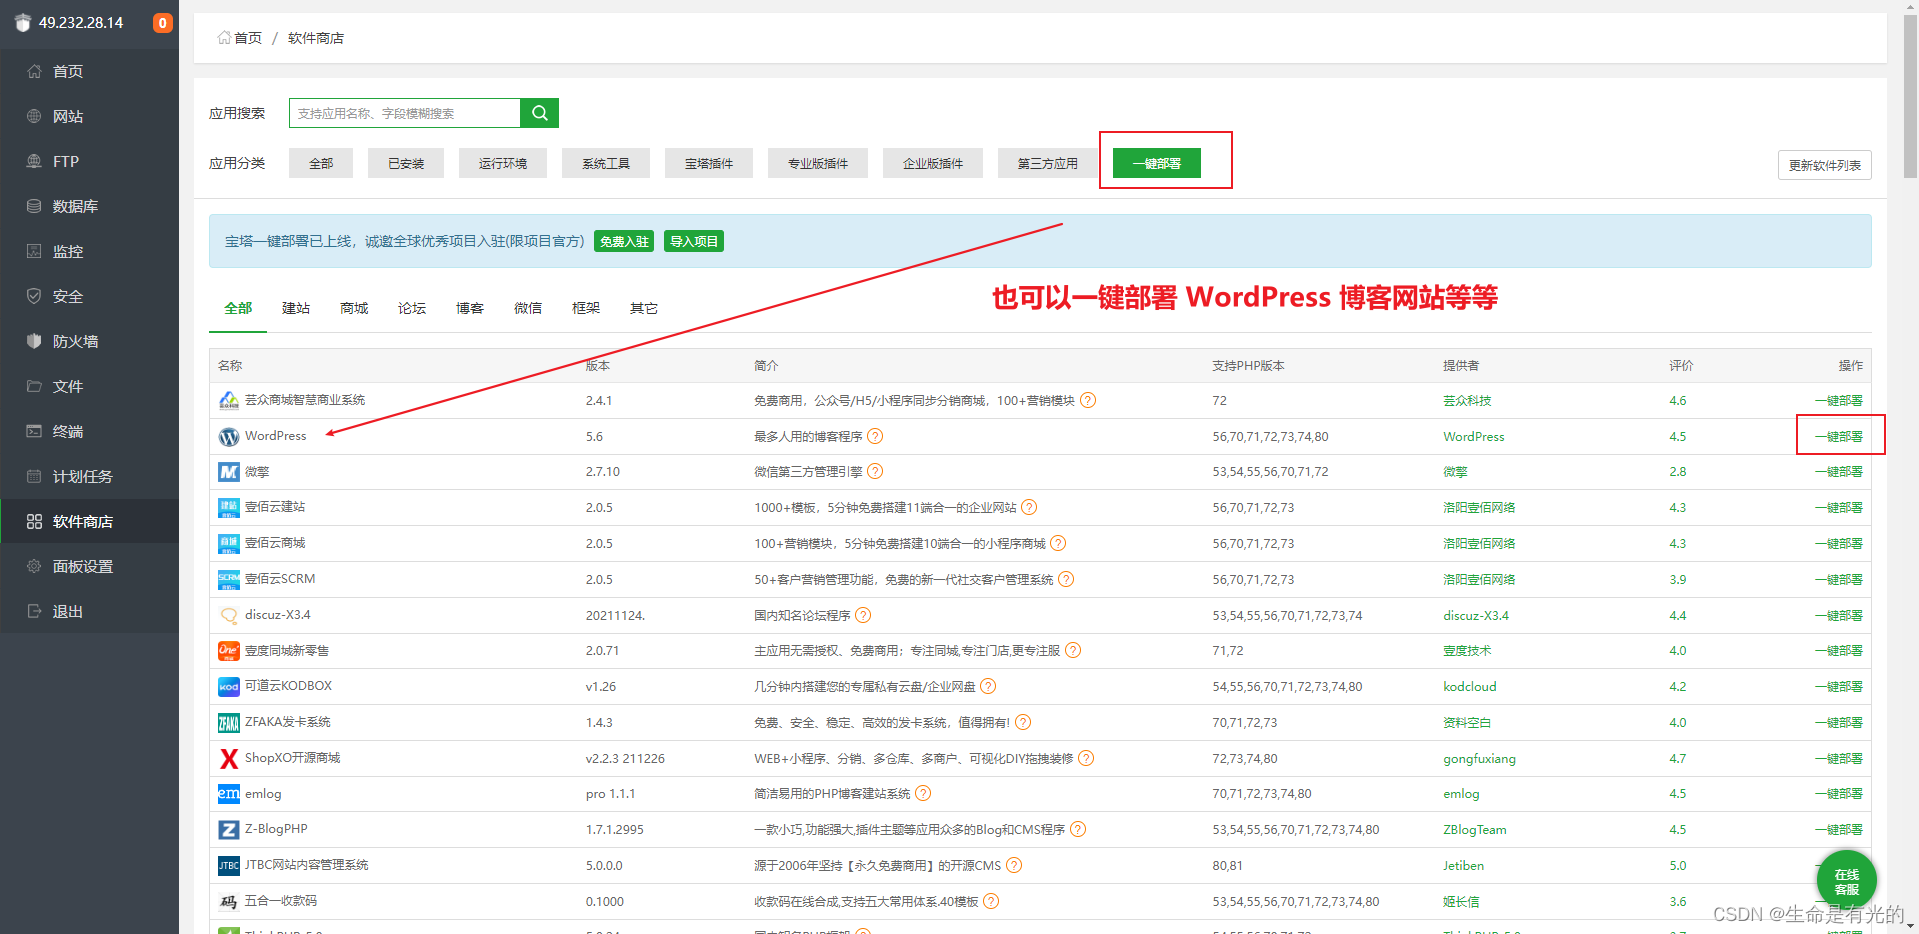Click the home icon in the breadcrumb

coord(224,38)
